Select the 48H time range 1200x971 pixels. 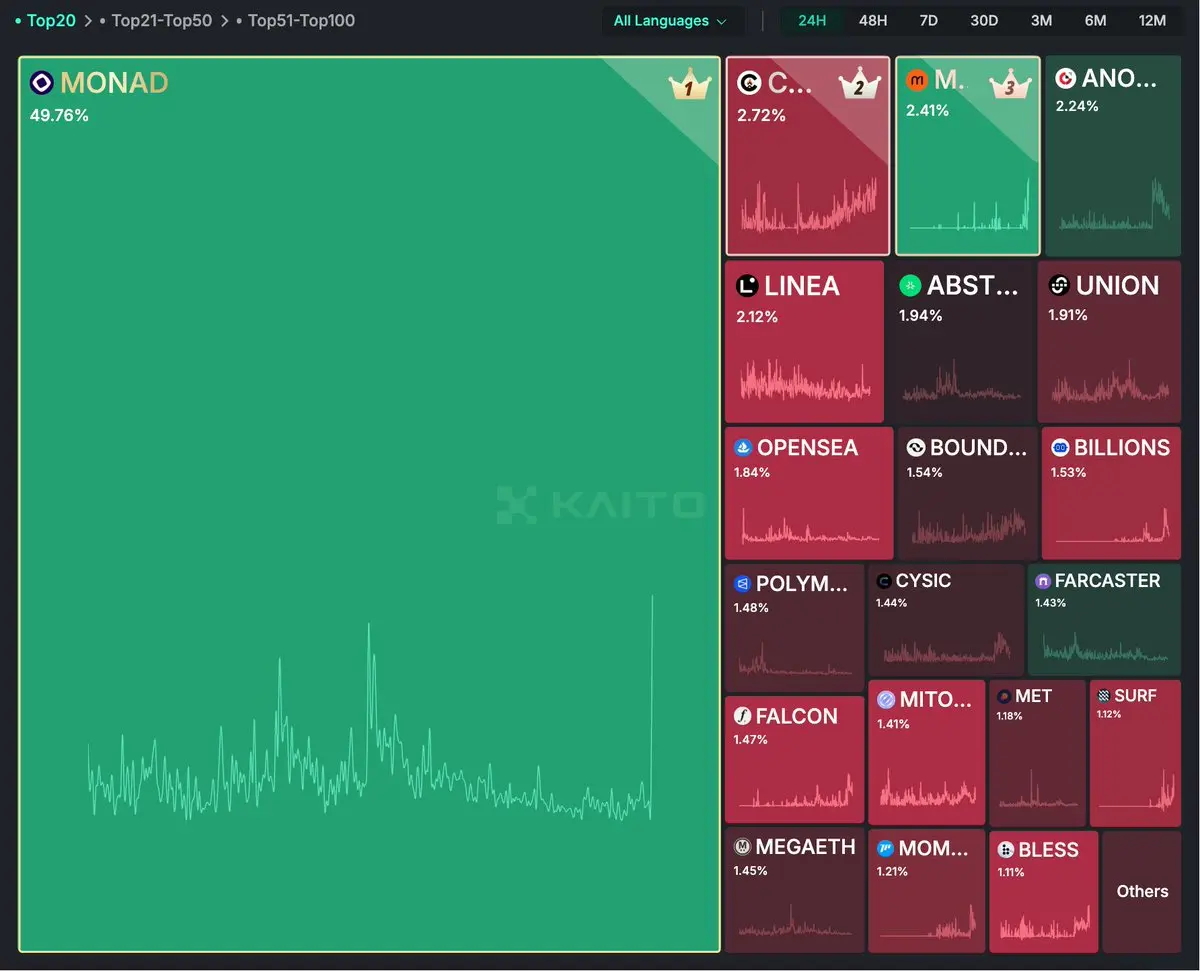pyautogui.click(x=873, y=21)
